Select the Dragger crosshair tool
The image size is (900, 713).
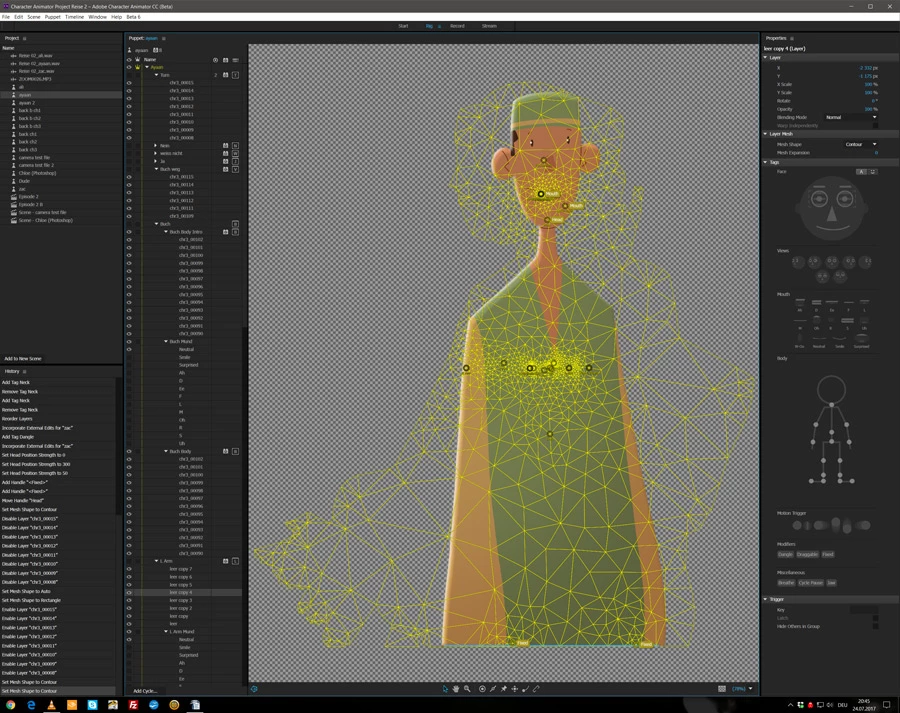(515, 689)
